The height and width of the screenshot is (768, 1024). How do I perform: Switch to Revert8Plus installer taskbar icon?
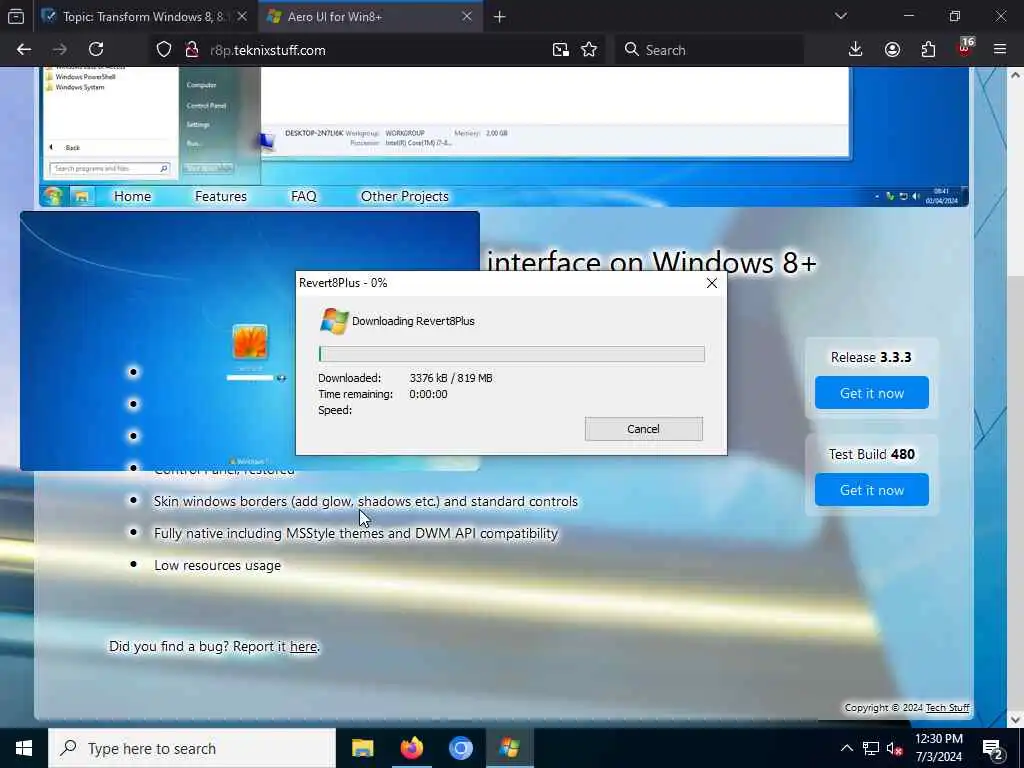click(509, 748)
